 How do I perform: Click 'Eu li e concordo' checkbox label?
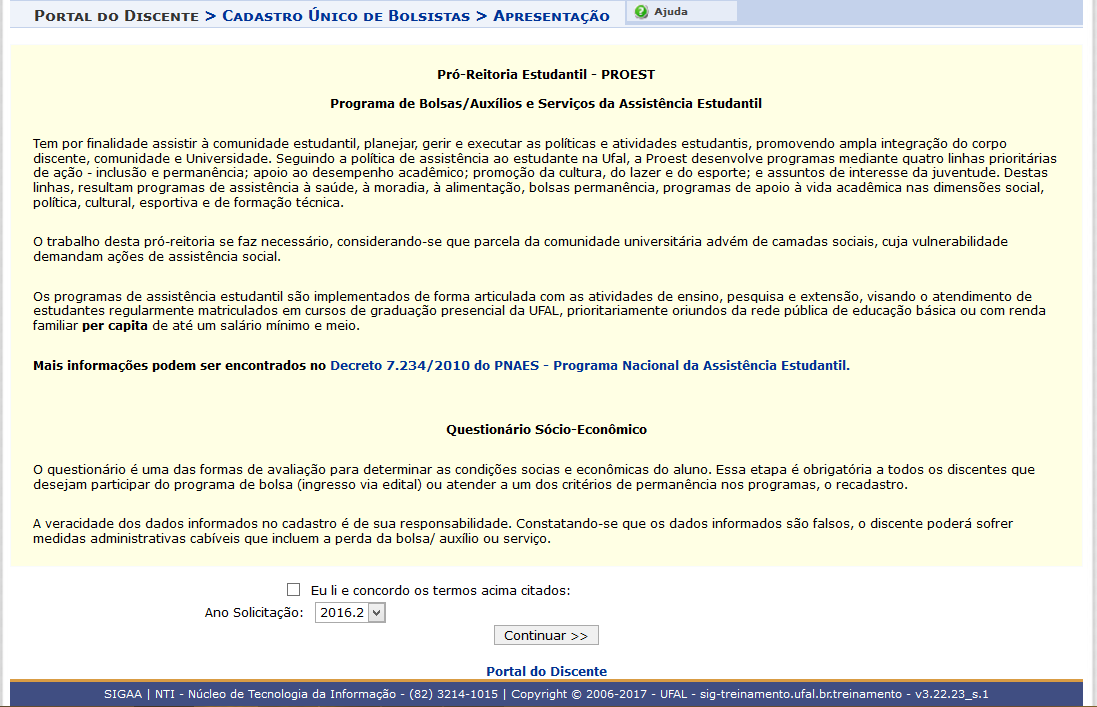[440, 590]
